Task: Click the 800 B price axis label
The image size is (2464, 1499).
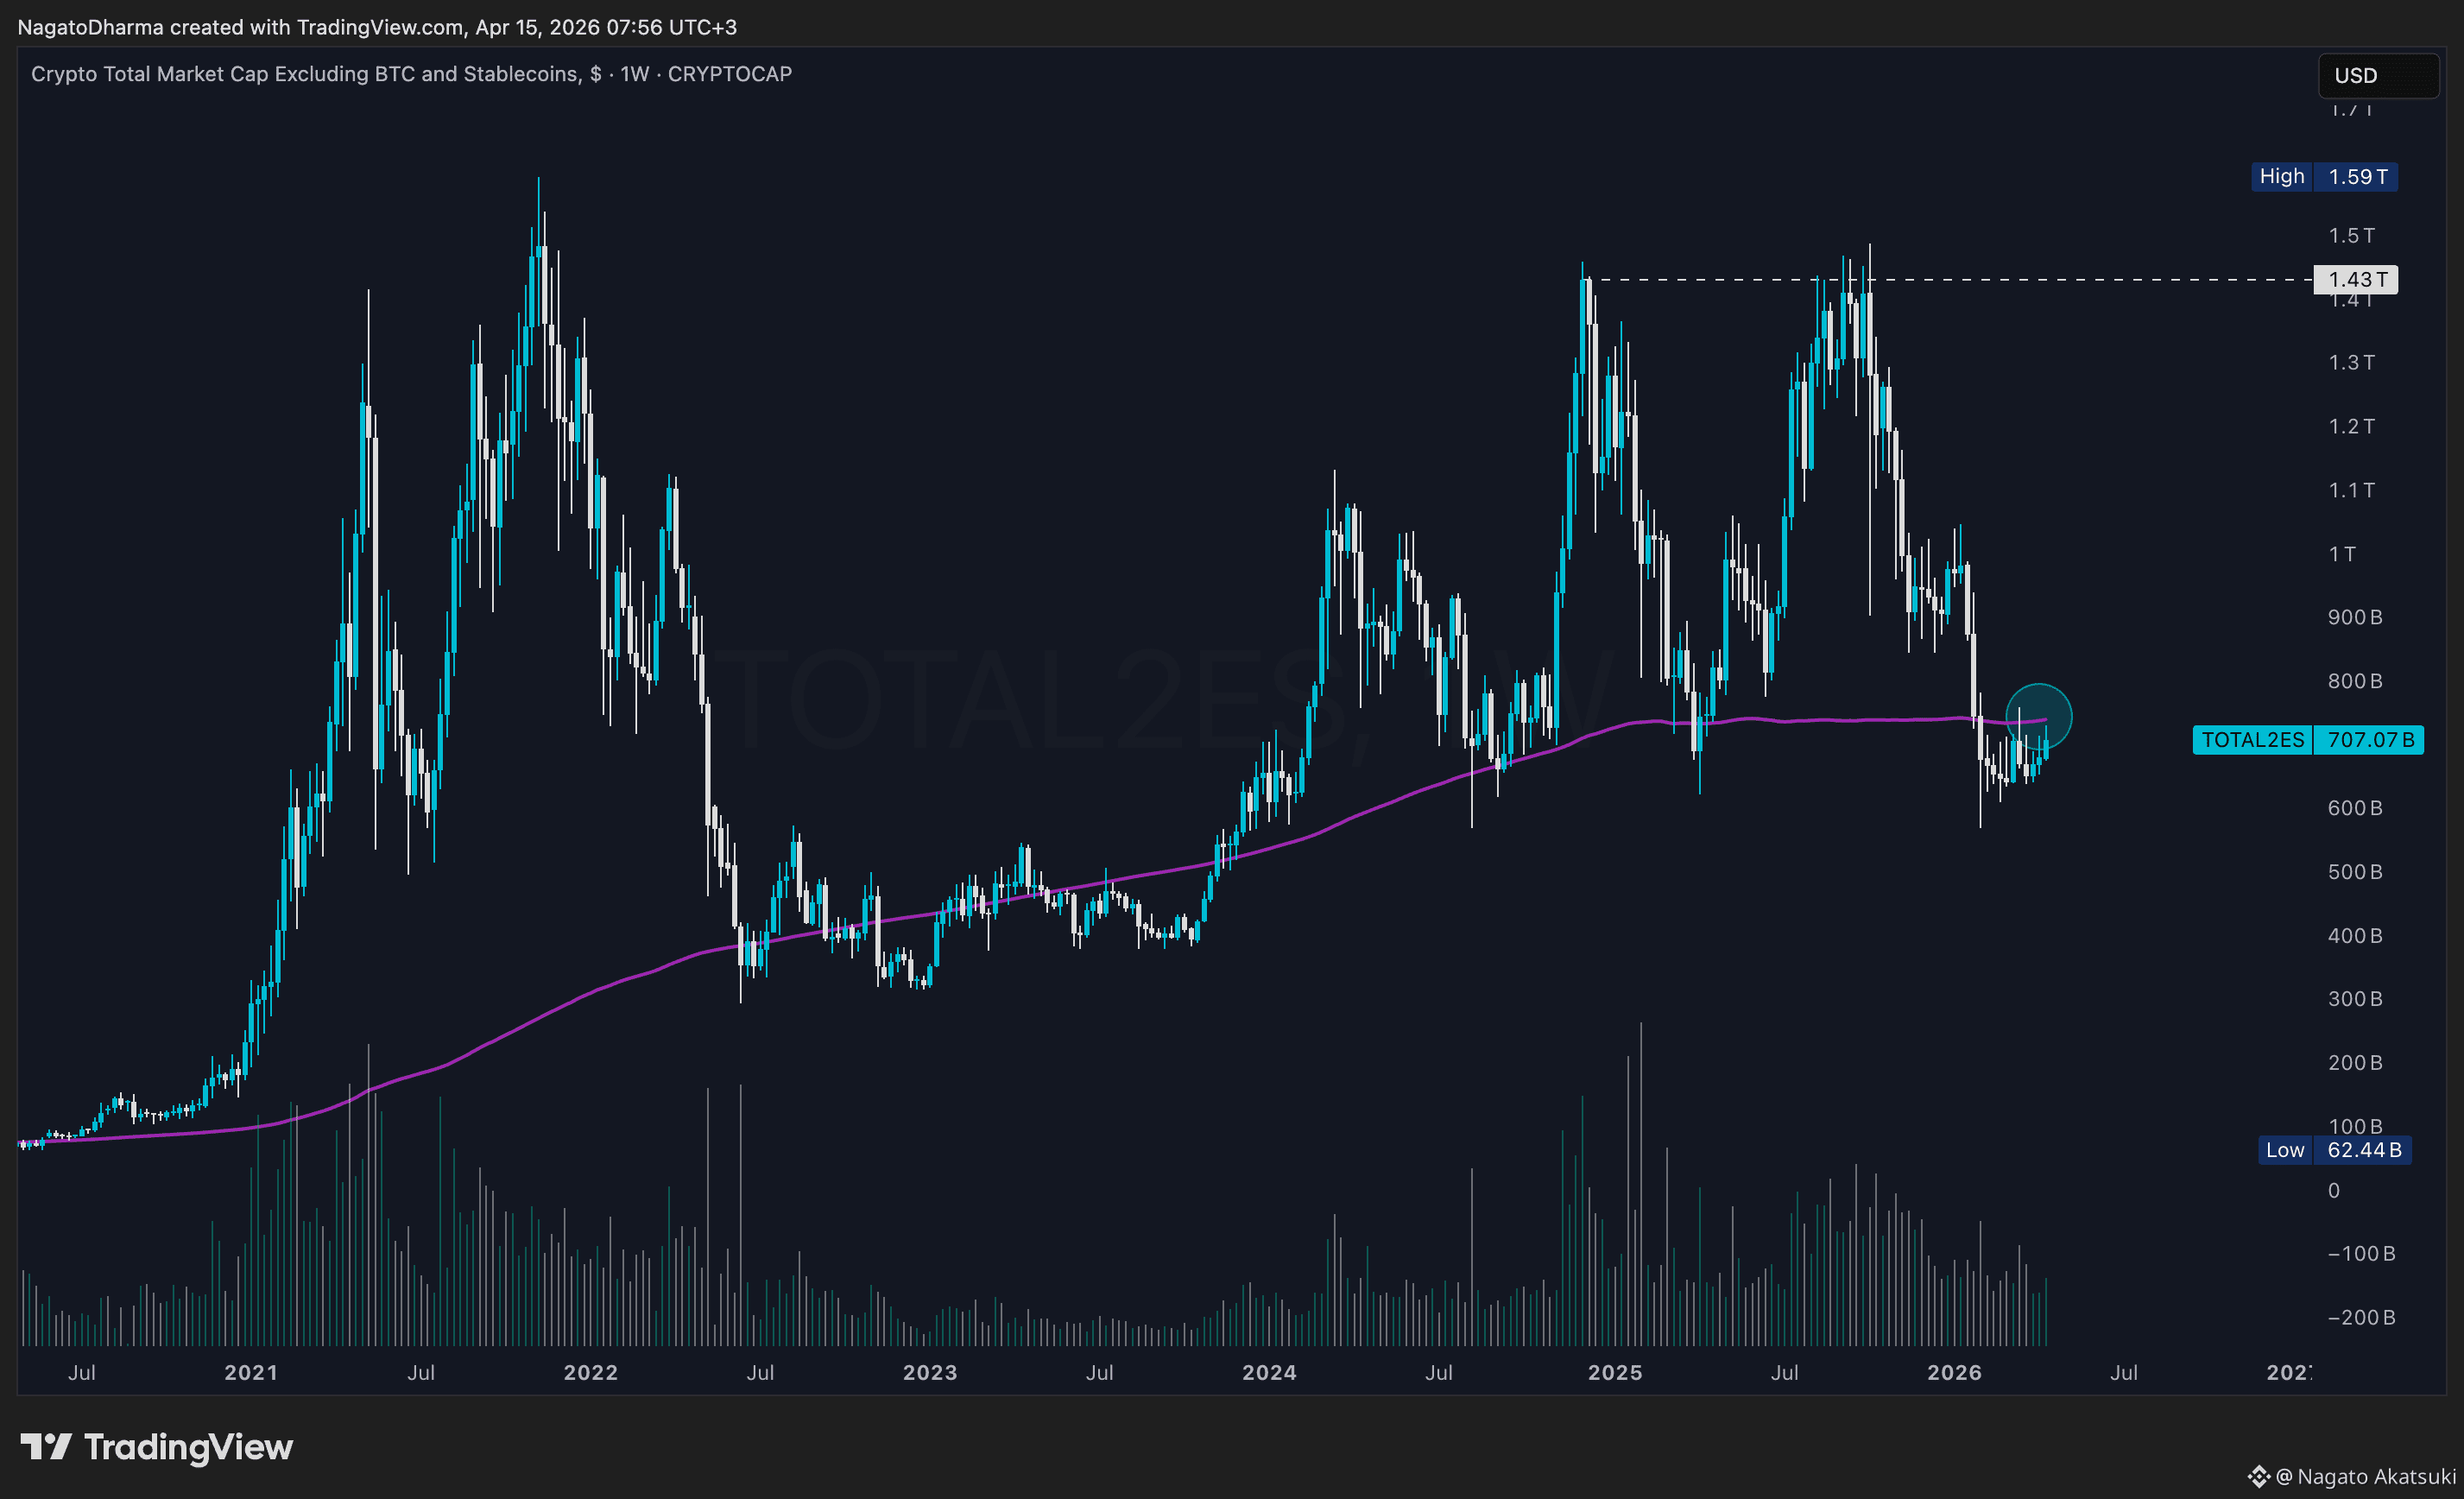Action: point(2355,682)
